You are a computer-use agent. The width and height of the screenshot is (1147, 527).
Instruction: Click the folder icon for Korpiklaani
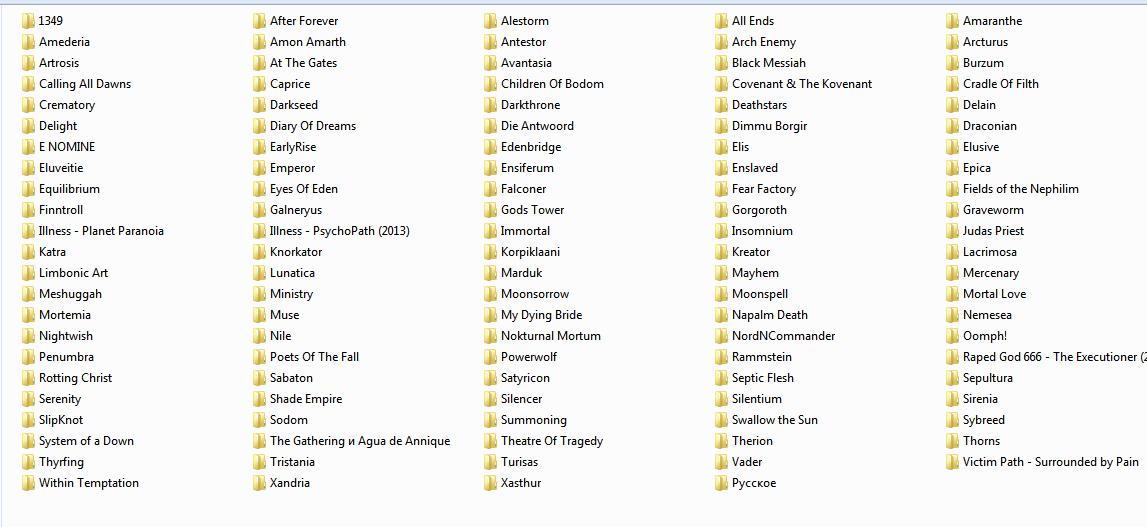click(491, 252)
